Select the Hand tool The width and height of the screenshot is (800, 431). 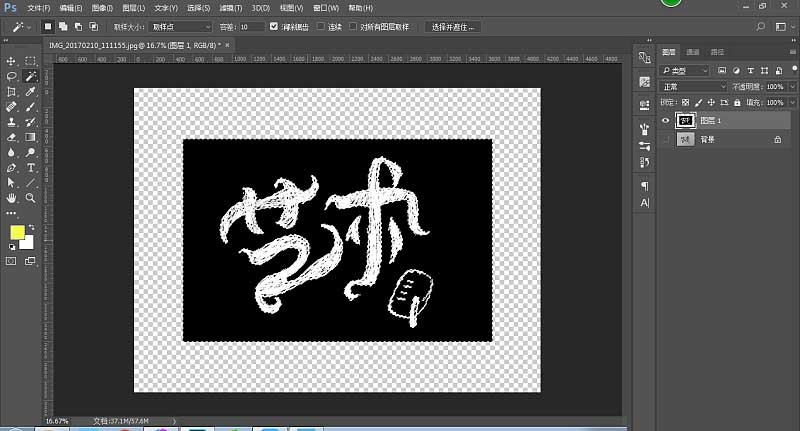[11, 198]
